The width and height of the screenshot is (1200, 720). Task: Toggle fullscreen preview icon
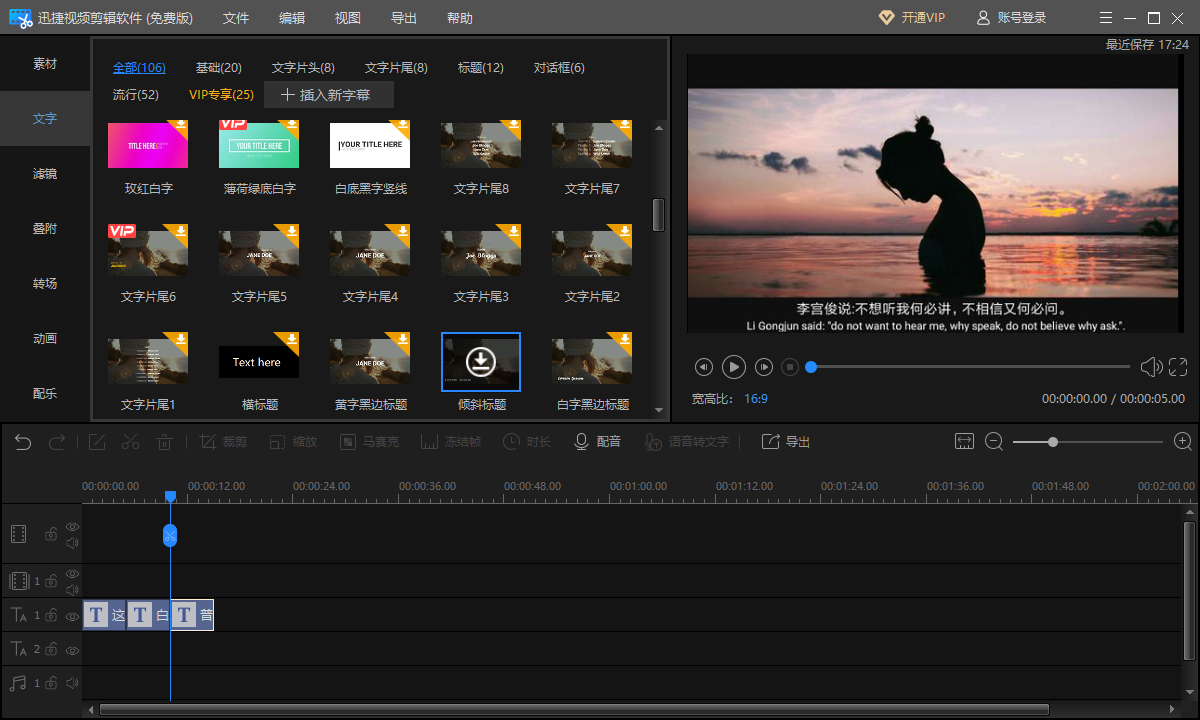(1177, 367)
